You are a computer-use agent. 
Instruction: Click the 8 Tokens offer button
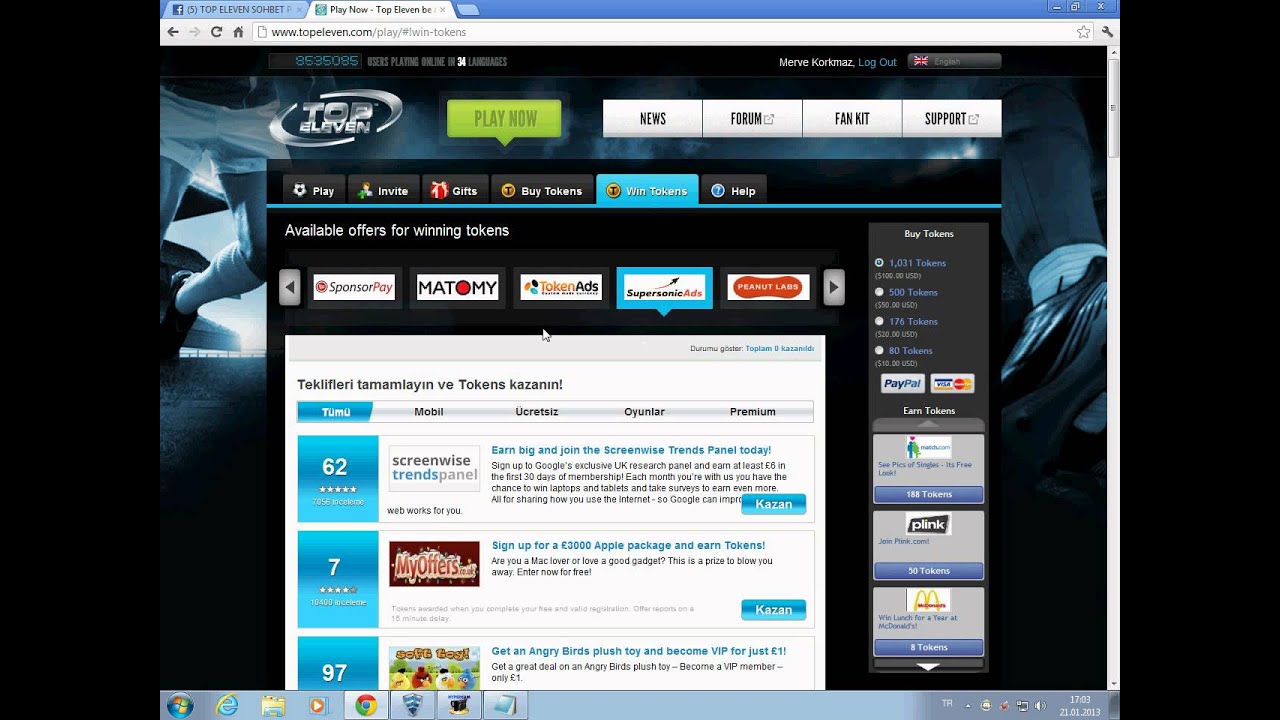point(928,647)
